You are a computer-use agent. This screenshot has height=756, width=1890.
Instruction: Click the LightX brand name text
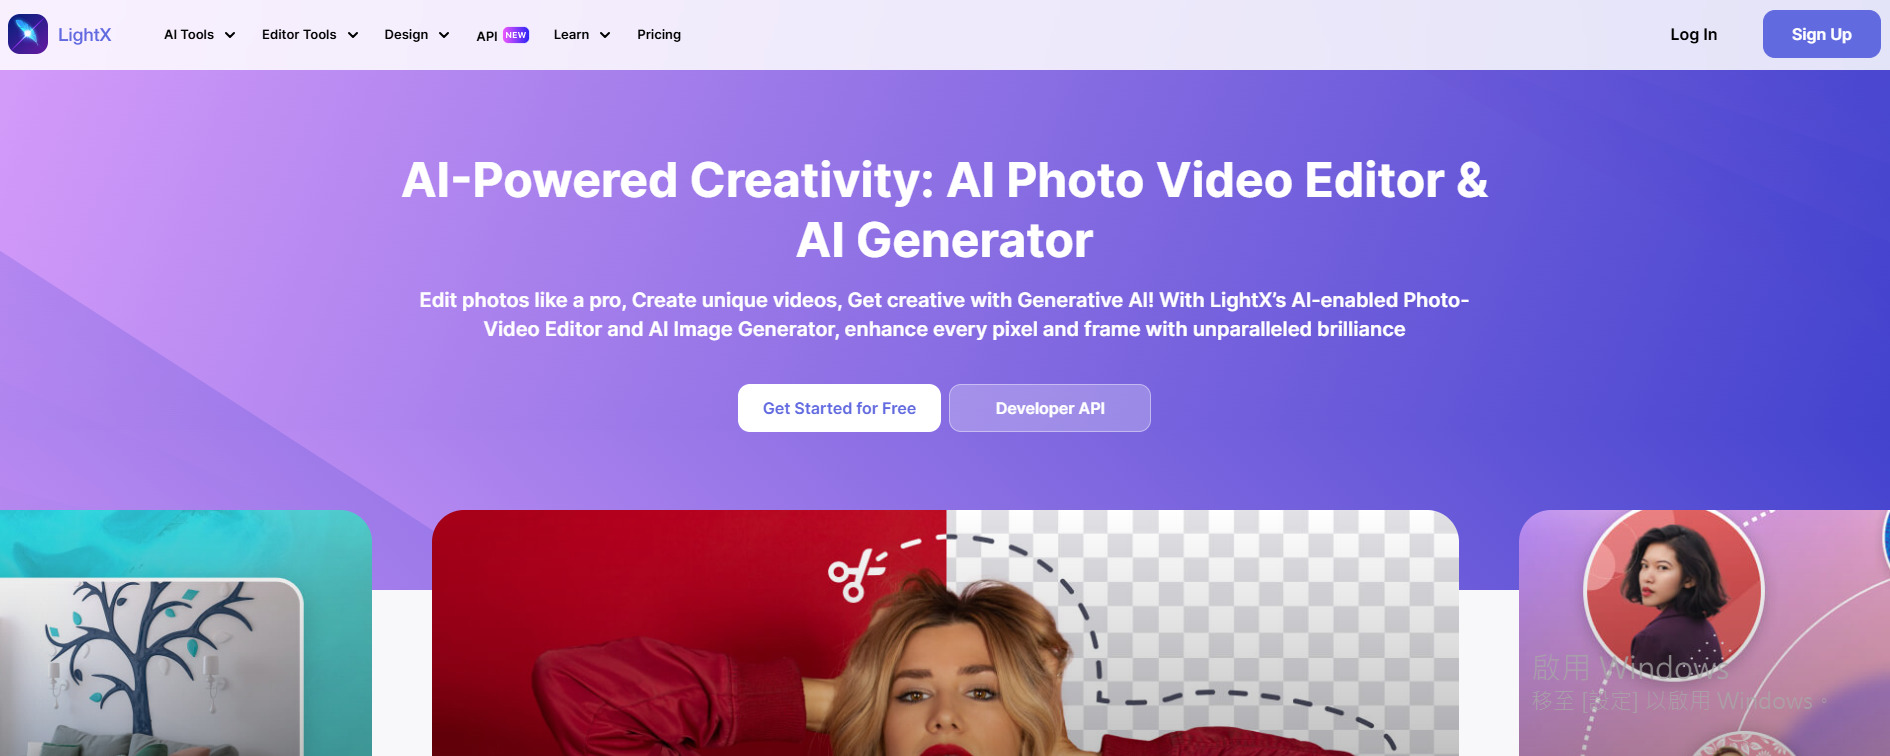(85, 34)
